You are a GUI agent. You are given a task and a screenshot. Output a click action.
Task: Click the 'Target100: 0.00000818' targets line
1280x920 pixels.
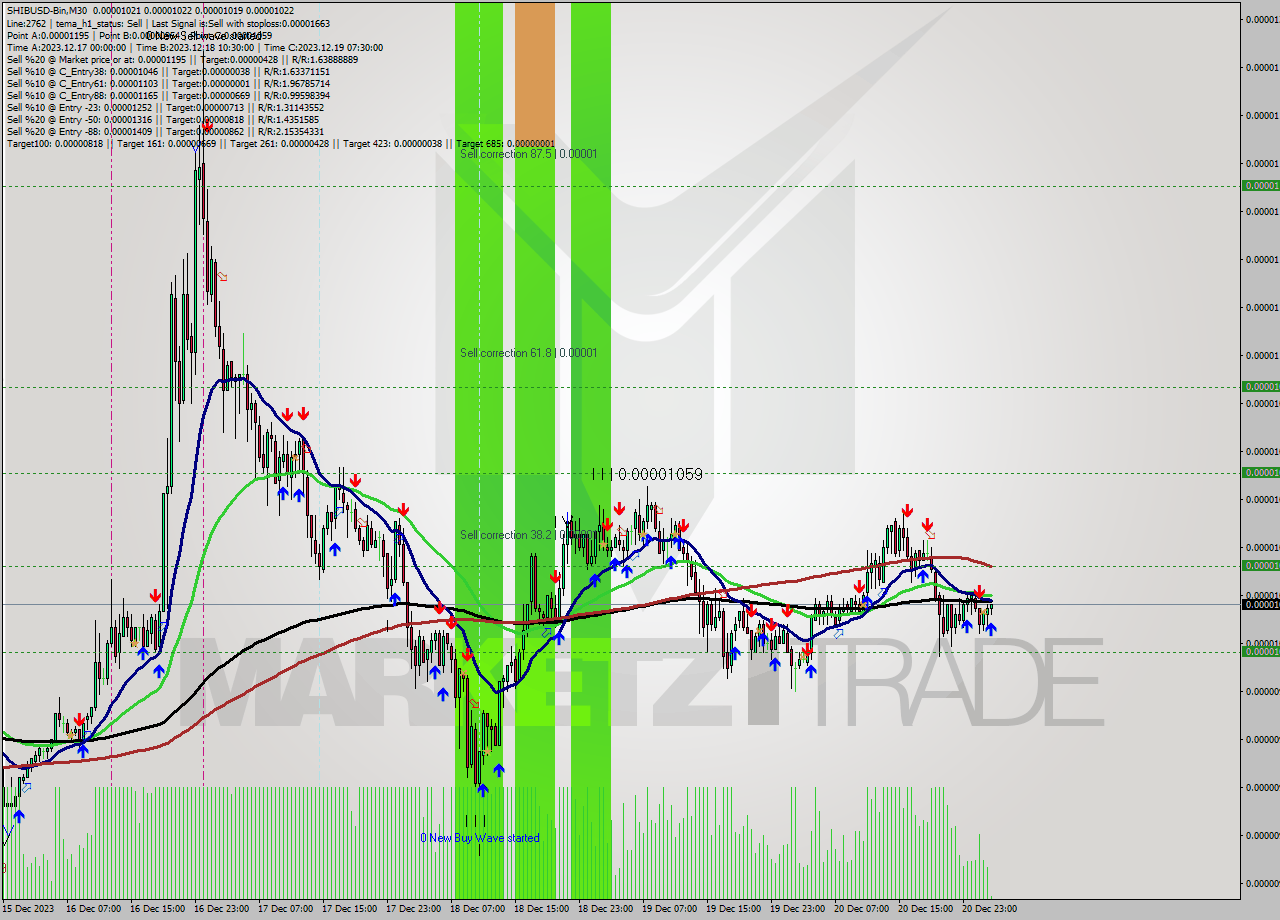(x=280, y=143)
